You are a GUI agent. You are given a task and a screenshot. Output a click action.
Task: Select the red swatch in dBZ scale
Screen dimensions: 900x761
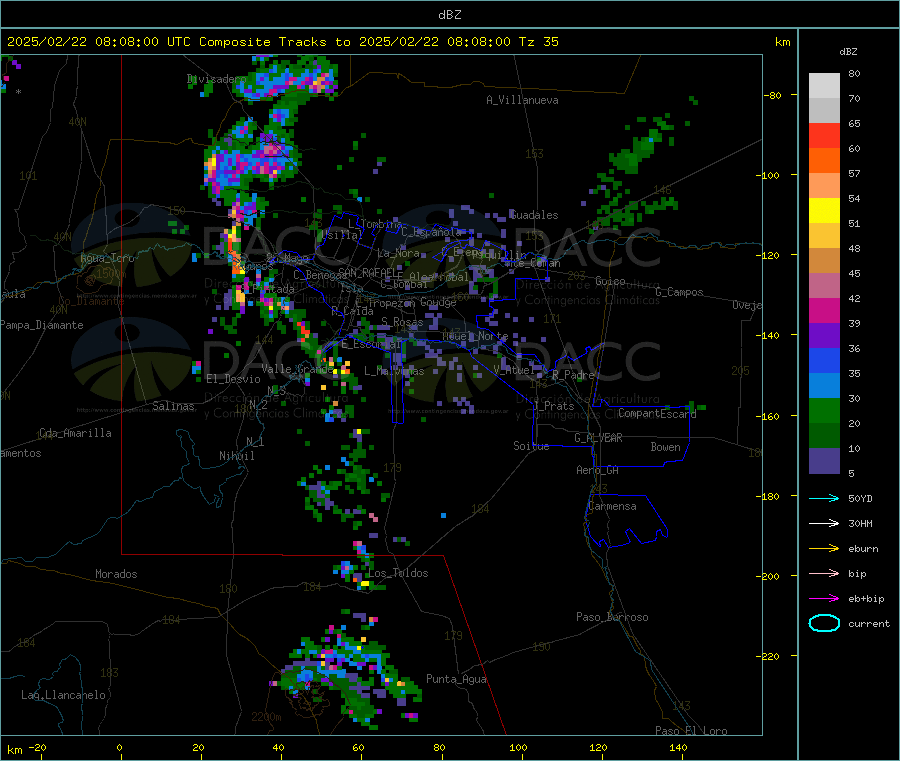point(824,135)
